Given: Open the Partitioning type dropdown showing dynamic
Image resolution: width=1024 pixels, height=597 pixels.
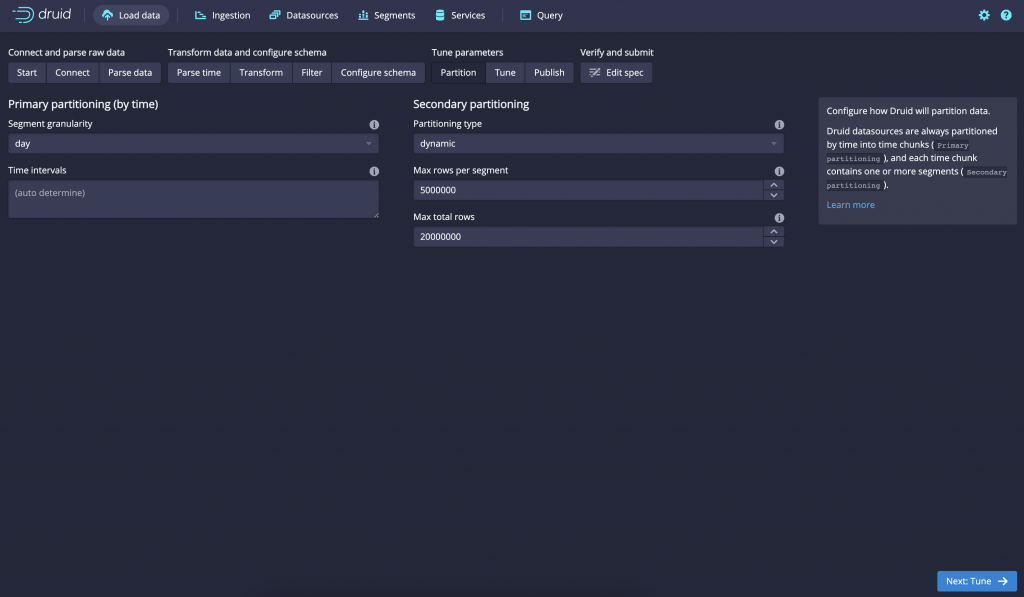Looking at the screenshot, I should click(x=596, y=144).
